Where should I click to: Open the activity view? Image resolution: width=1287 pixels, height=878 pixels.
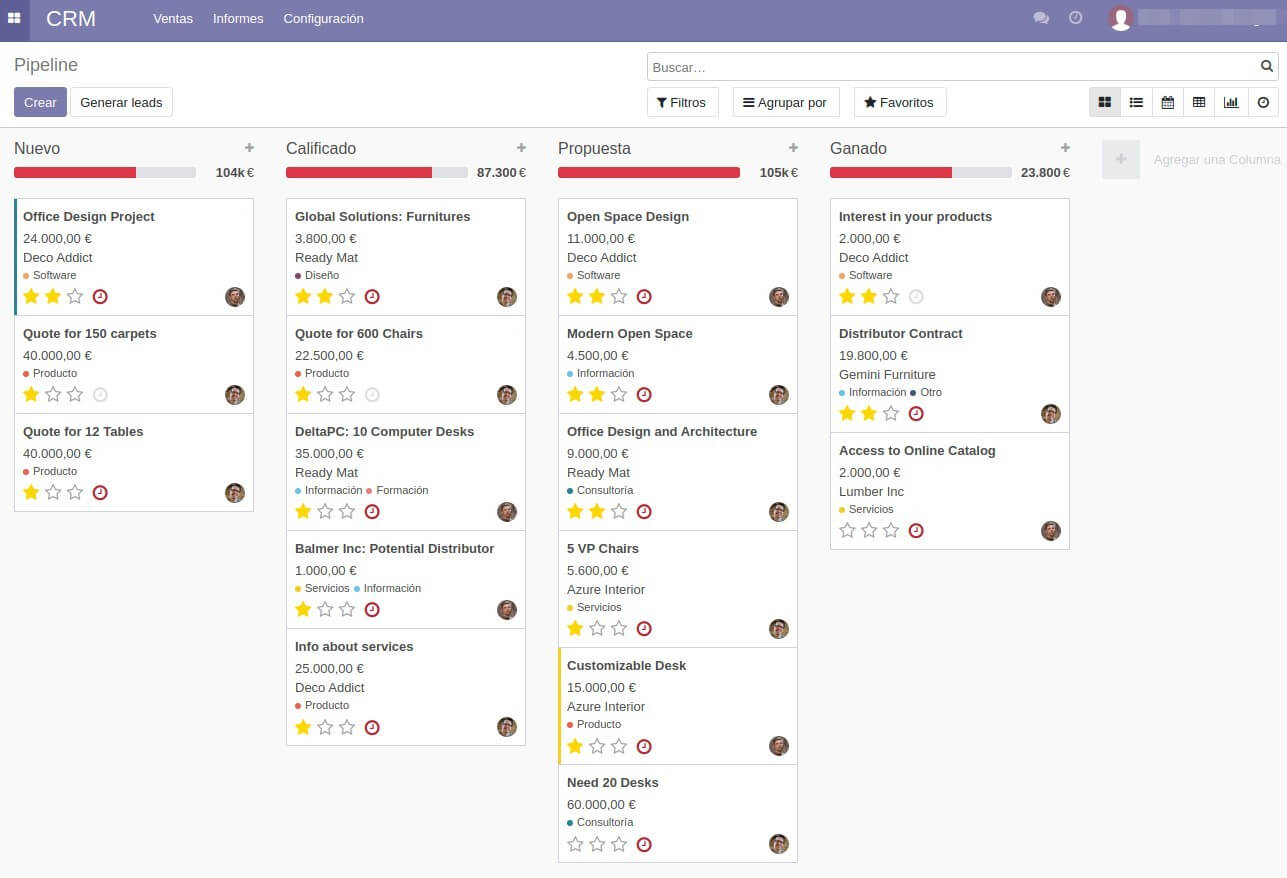point(1263,101)
